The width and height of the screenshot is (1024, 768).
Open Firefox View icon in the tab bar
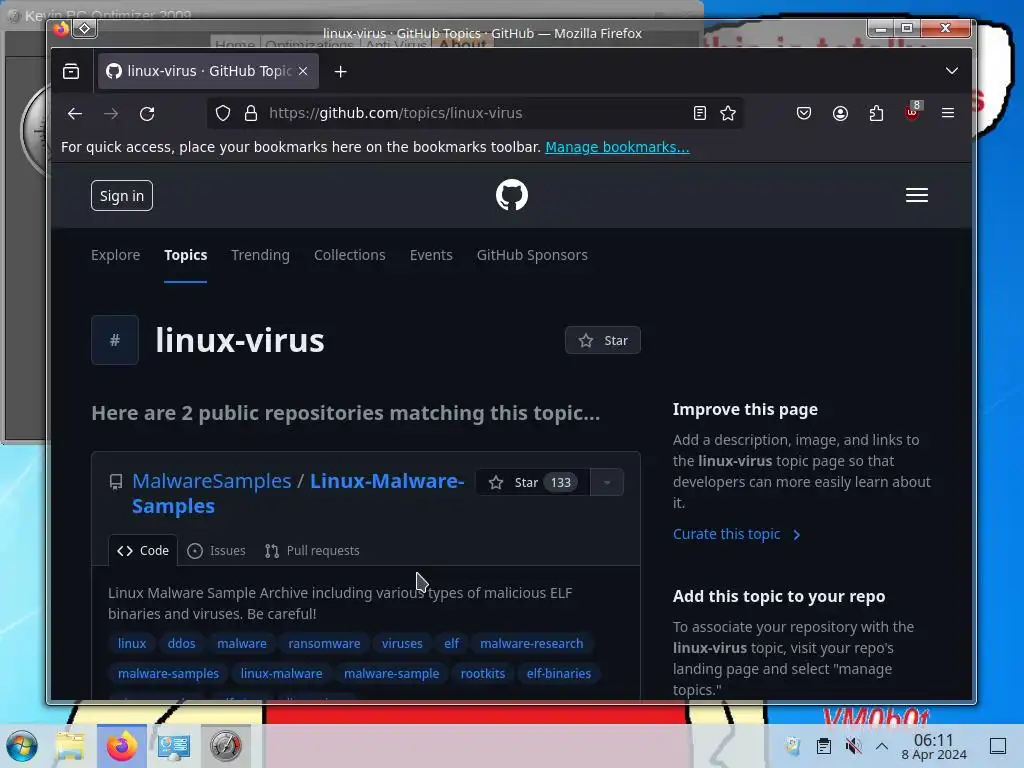[x=71, y=71]
